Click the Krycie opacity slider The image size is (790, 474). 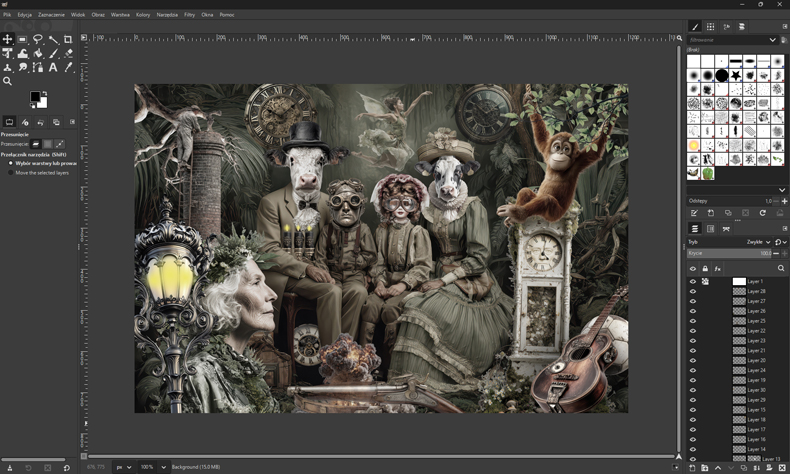coord(730,253)
